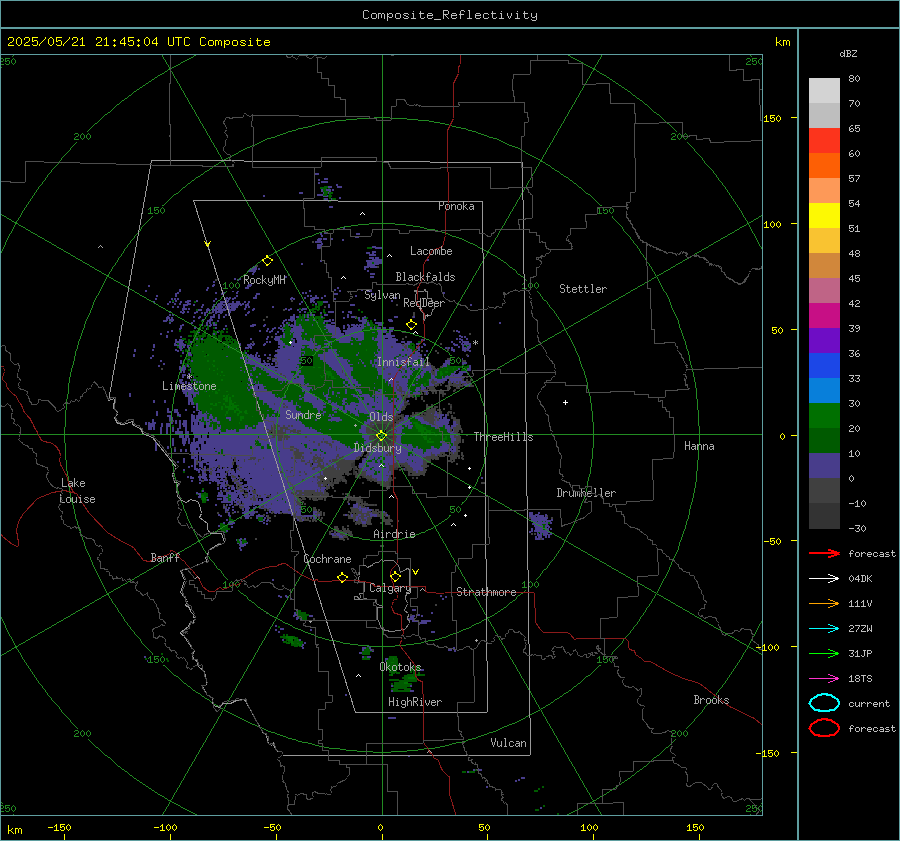Select the Sundre label

click(303, 414)
